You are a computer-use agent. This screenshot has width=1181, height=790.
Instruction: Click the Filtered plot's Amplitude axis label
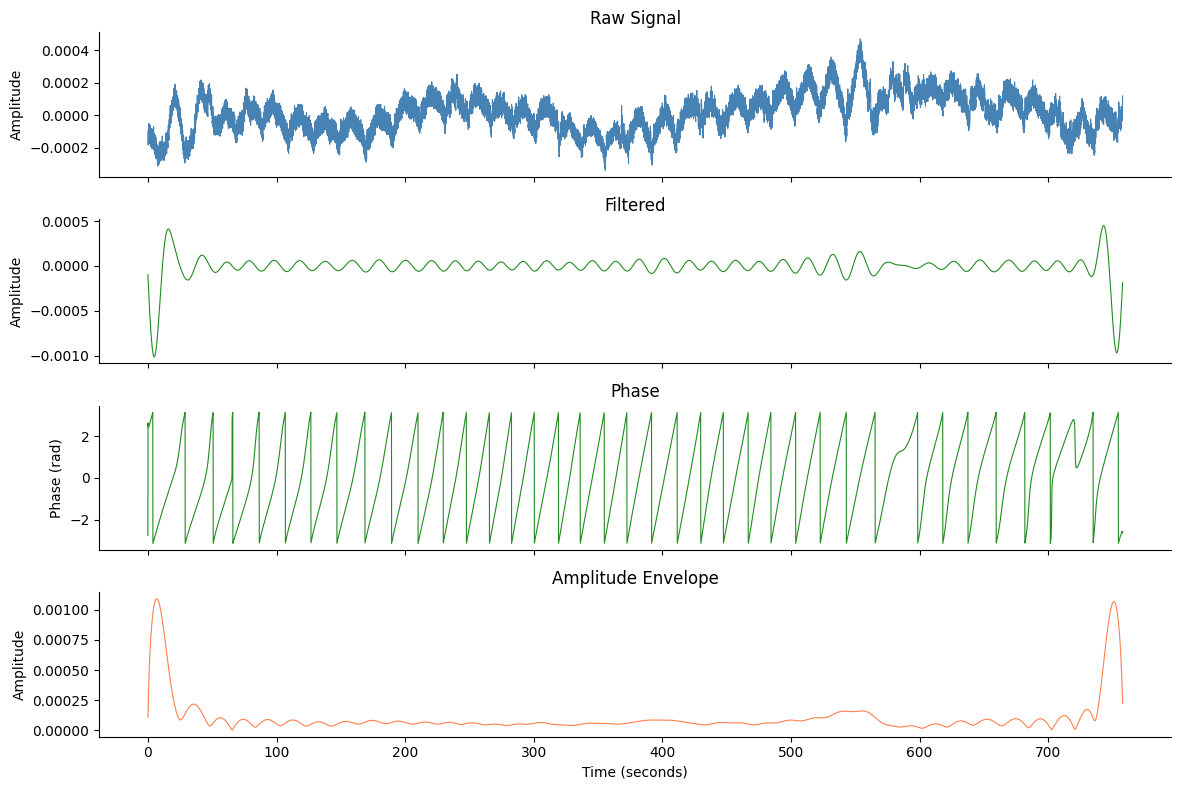pos(16,292)
